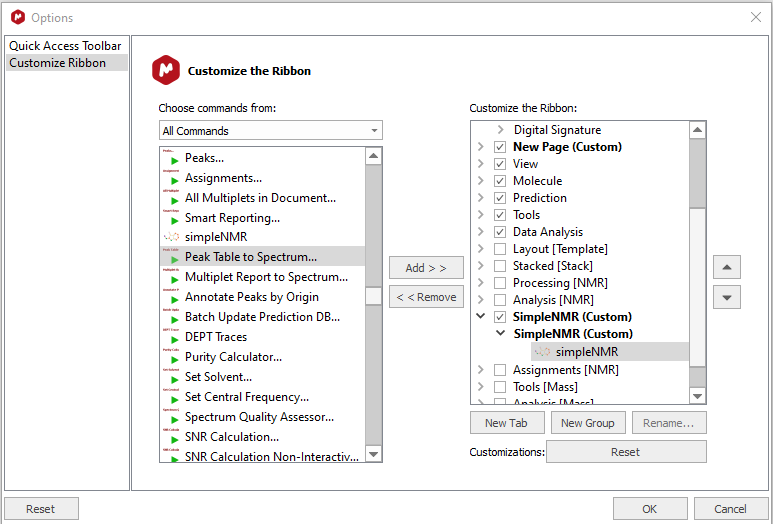Uncheck the Prediction tab checkbox

(500, 198)
